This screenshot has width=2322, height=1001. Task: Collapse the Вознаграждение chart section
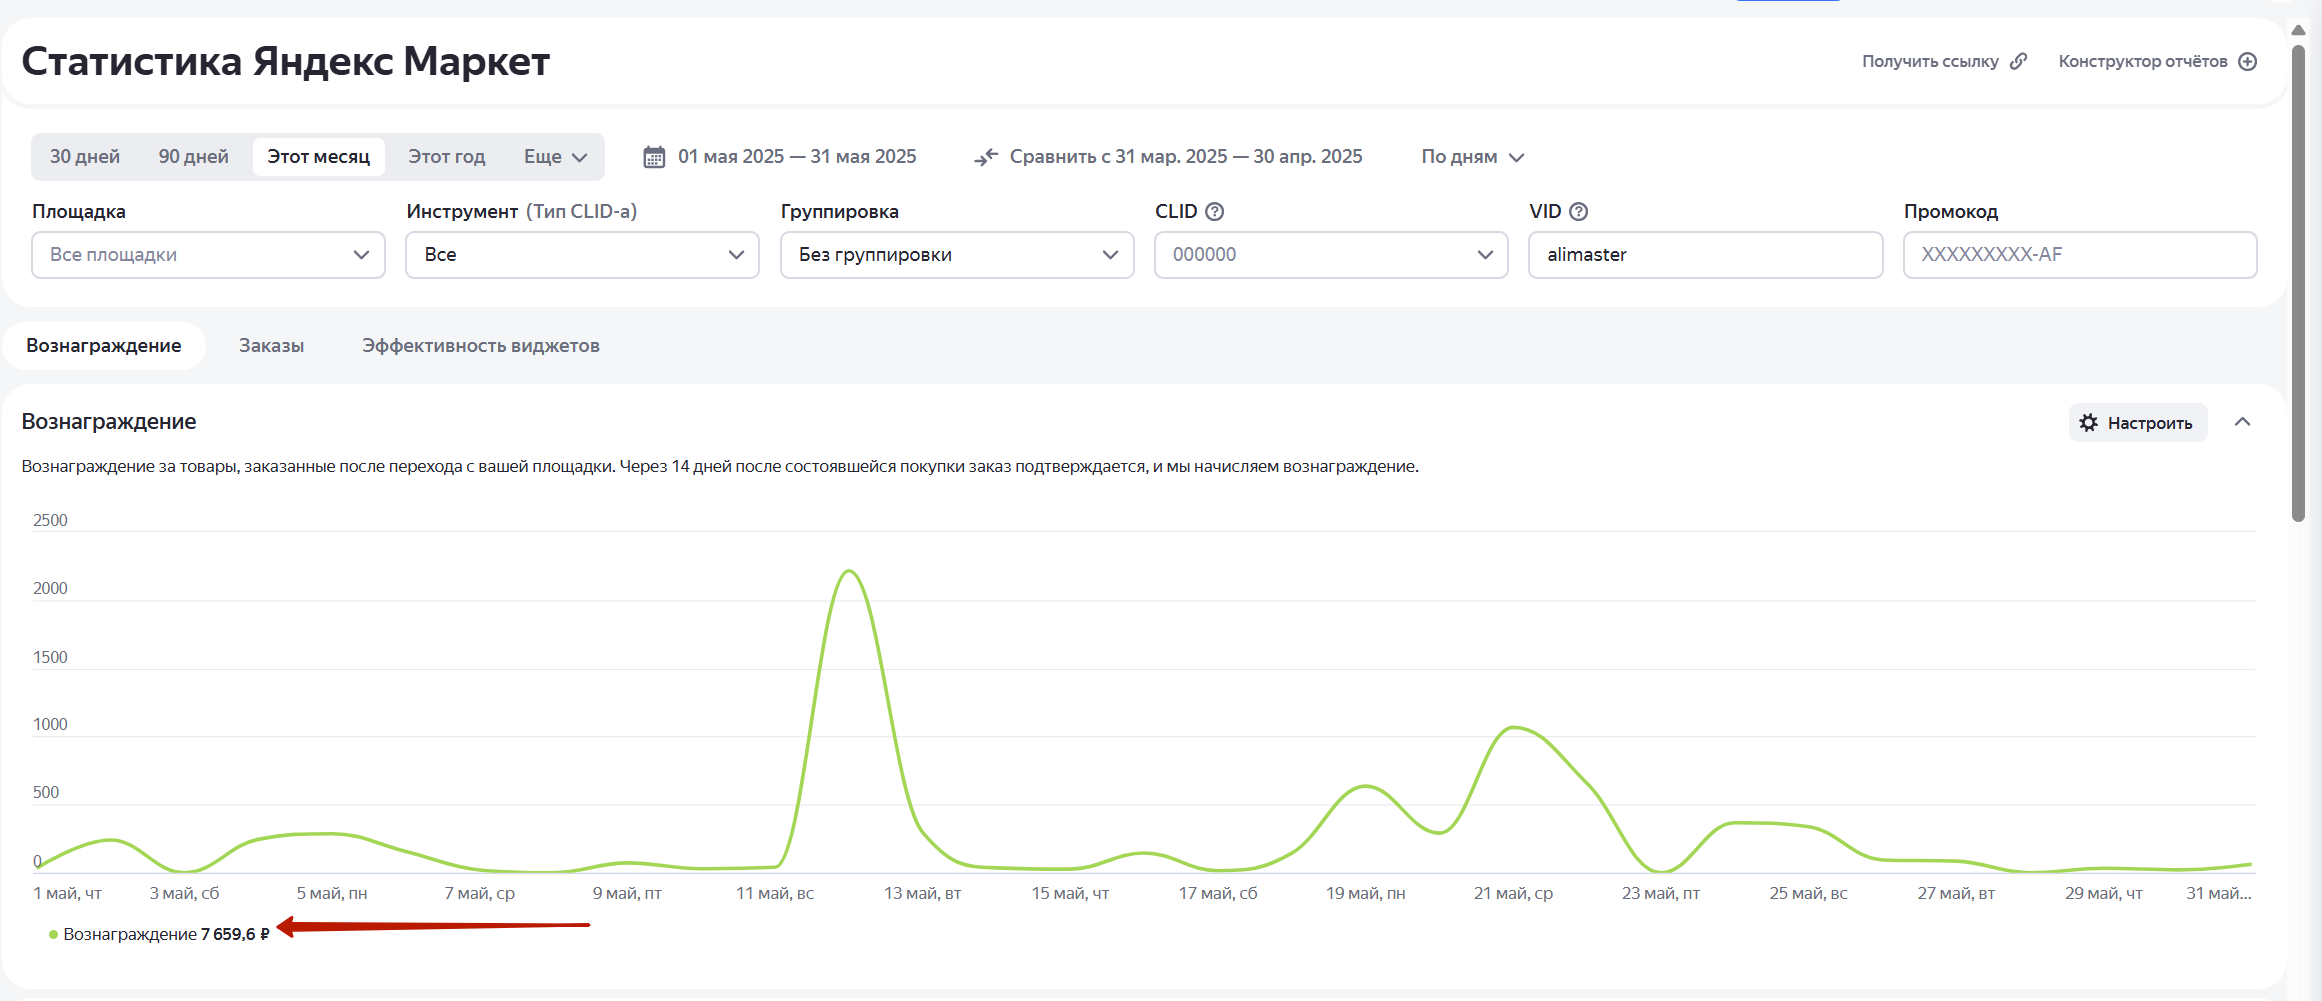click(2243, 422)
